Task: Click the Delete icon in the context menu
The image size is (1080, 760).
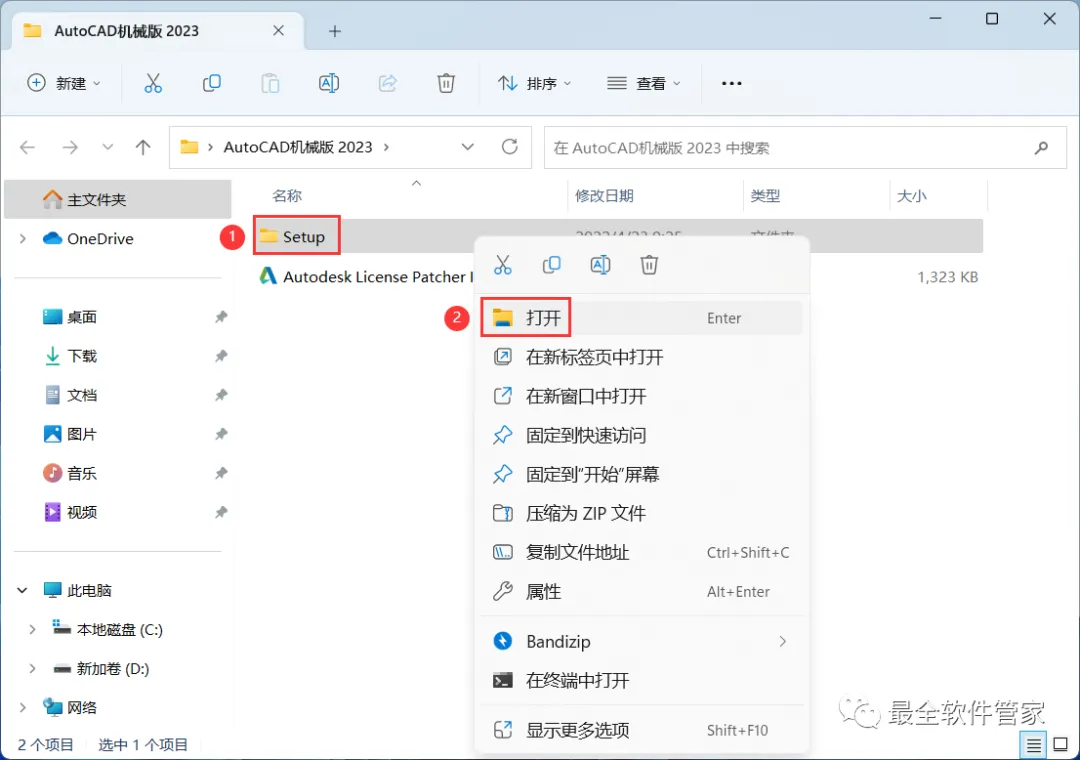Action: (x=649, y=265)
